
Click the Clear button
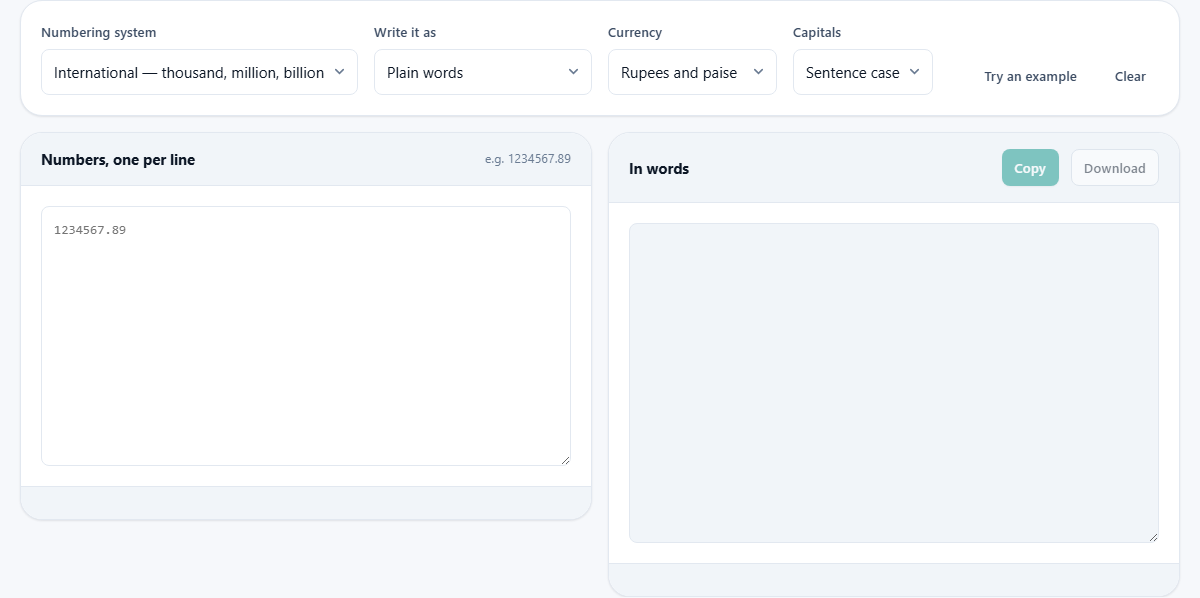[1130, 77]
